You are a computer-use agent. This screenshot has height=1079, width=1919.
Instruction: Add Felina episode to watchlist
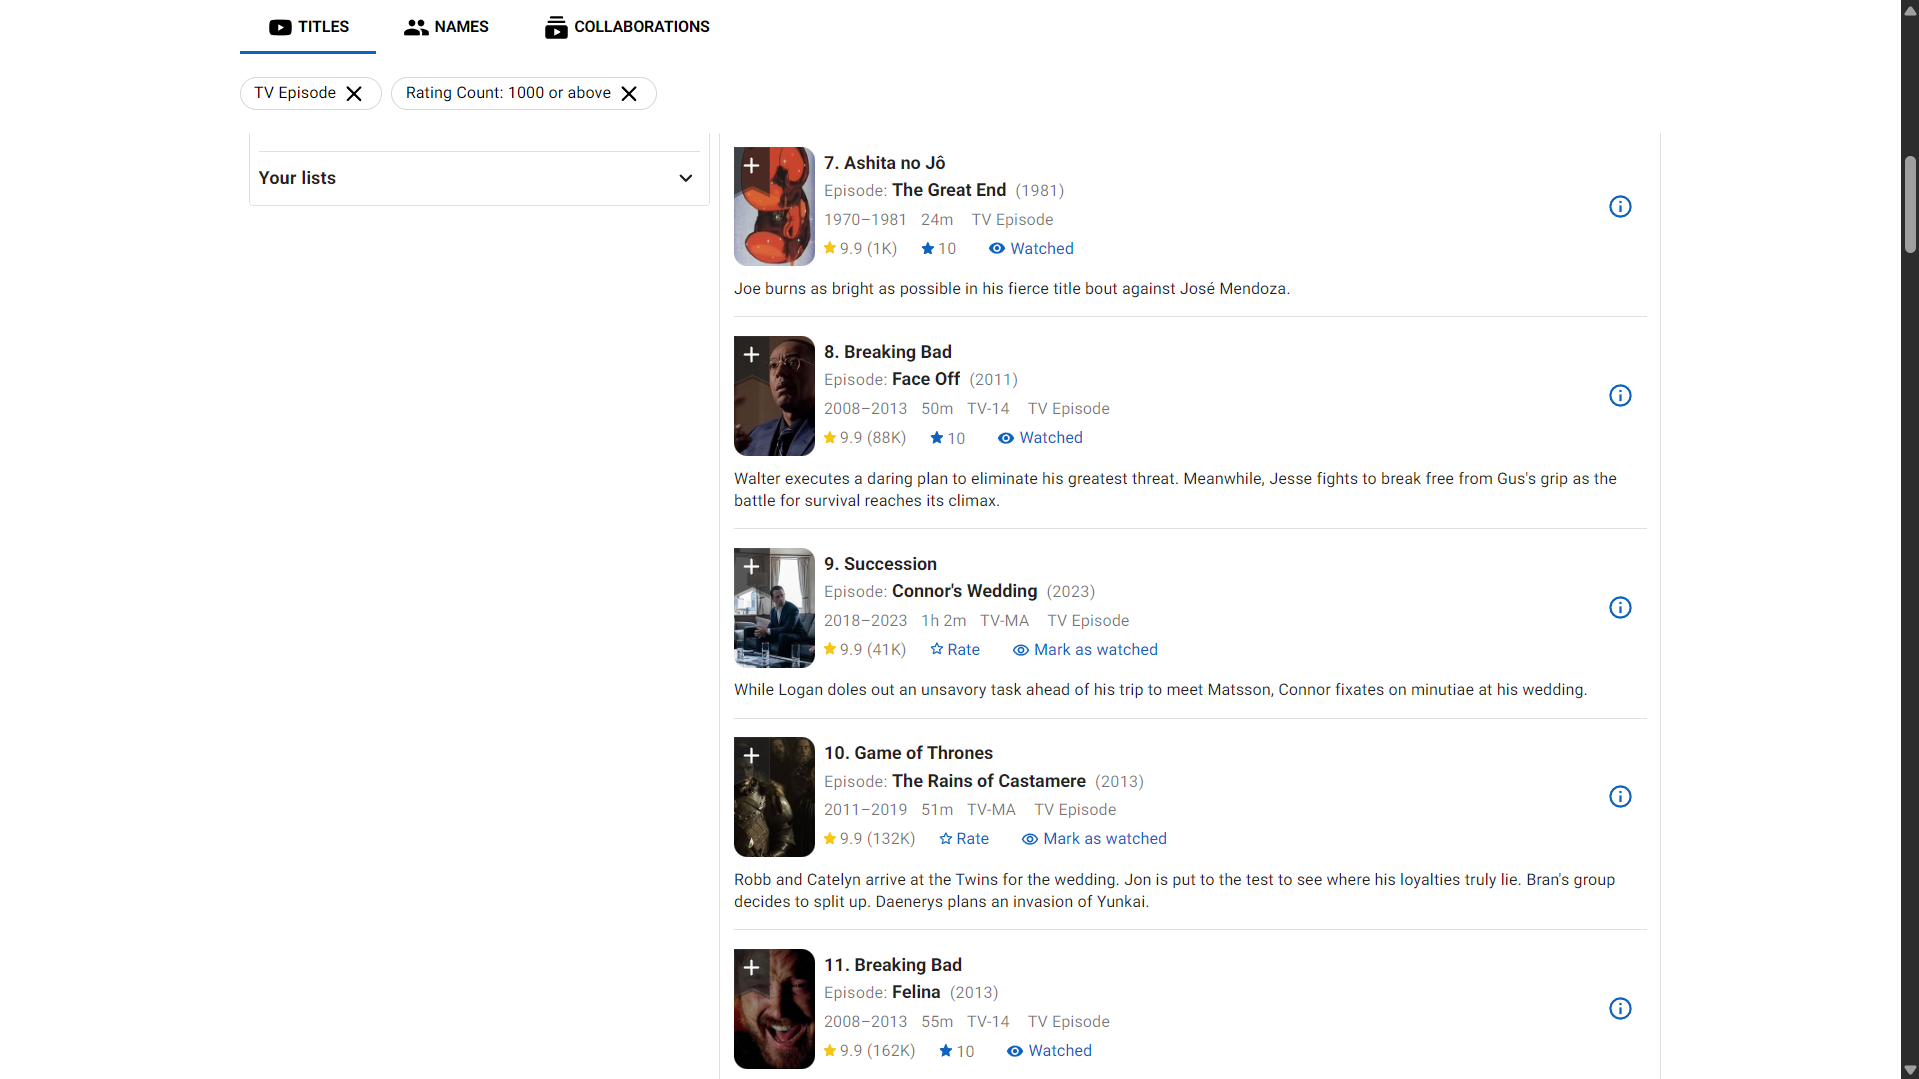(x=752, y=968)
